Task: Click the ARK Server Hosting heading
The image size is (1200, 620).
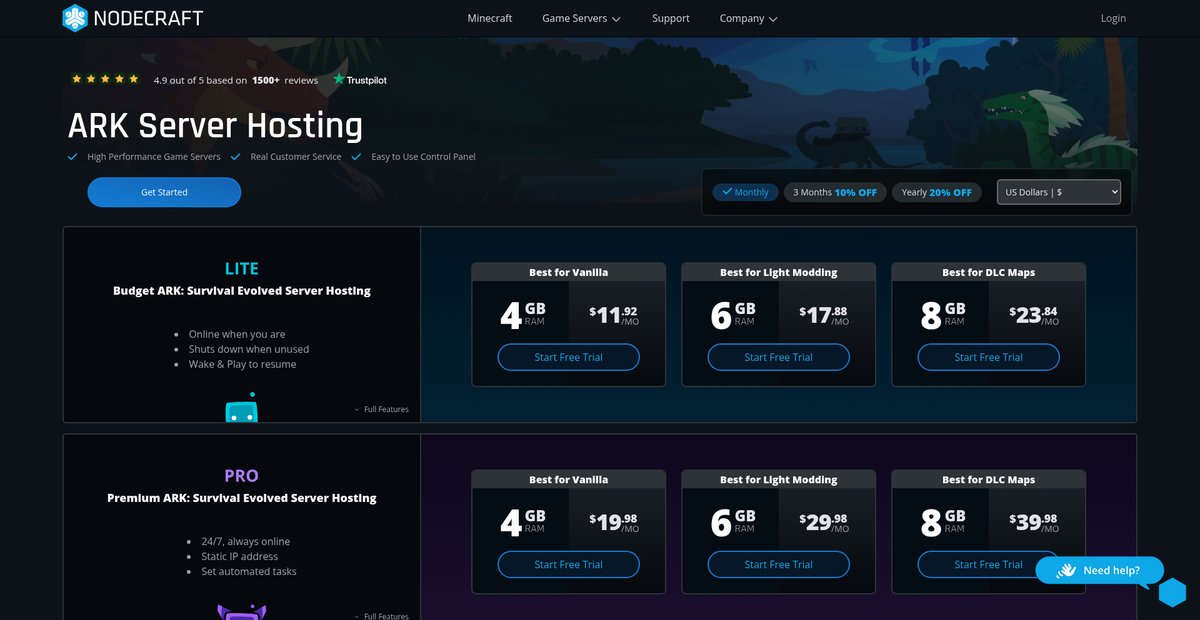Action: click(215, 126)
